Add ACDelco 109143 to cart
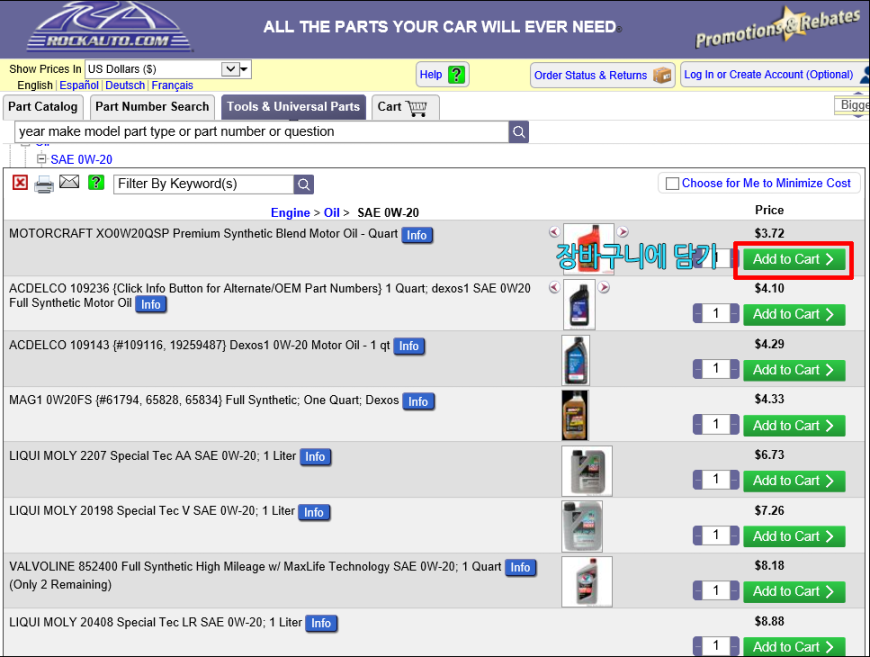This screenshot has width=870, height=657. pyautogui.click(x=794, y=370)
